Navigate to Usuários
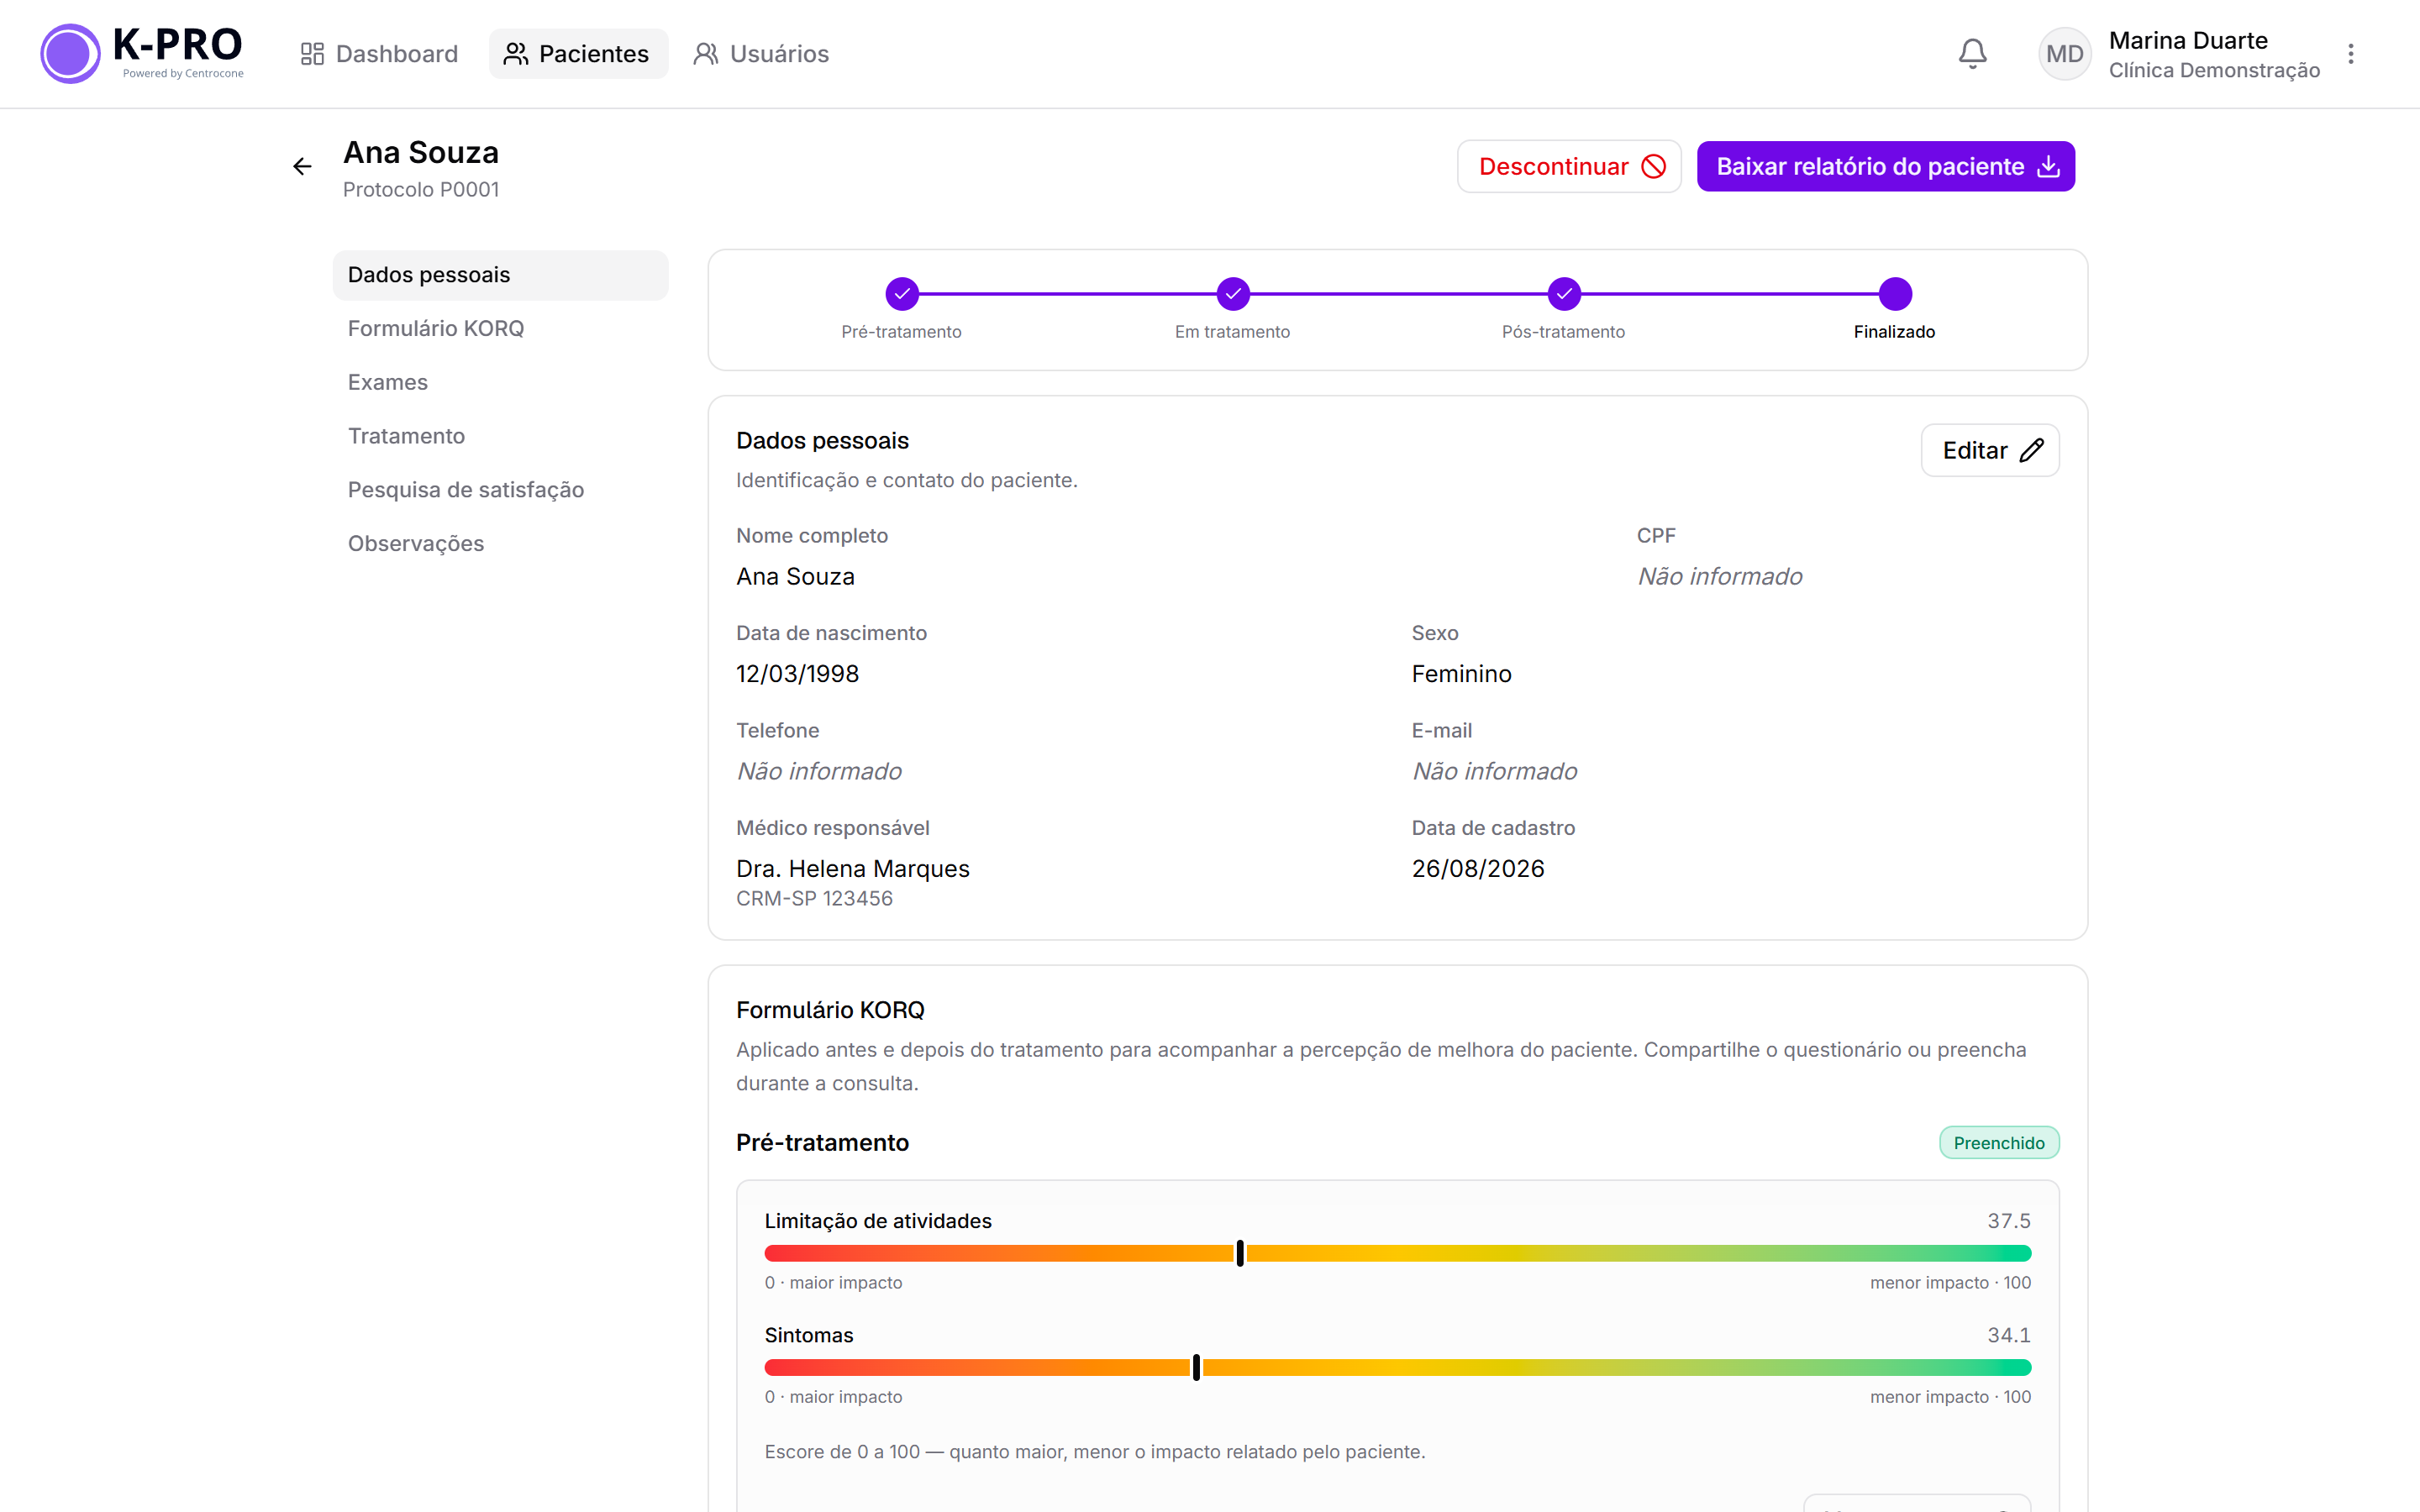The width and height of the screenshot is (2420, 1512). (762, 54)
